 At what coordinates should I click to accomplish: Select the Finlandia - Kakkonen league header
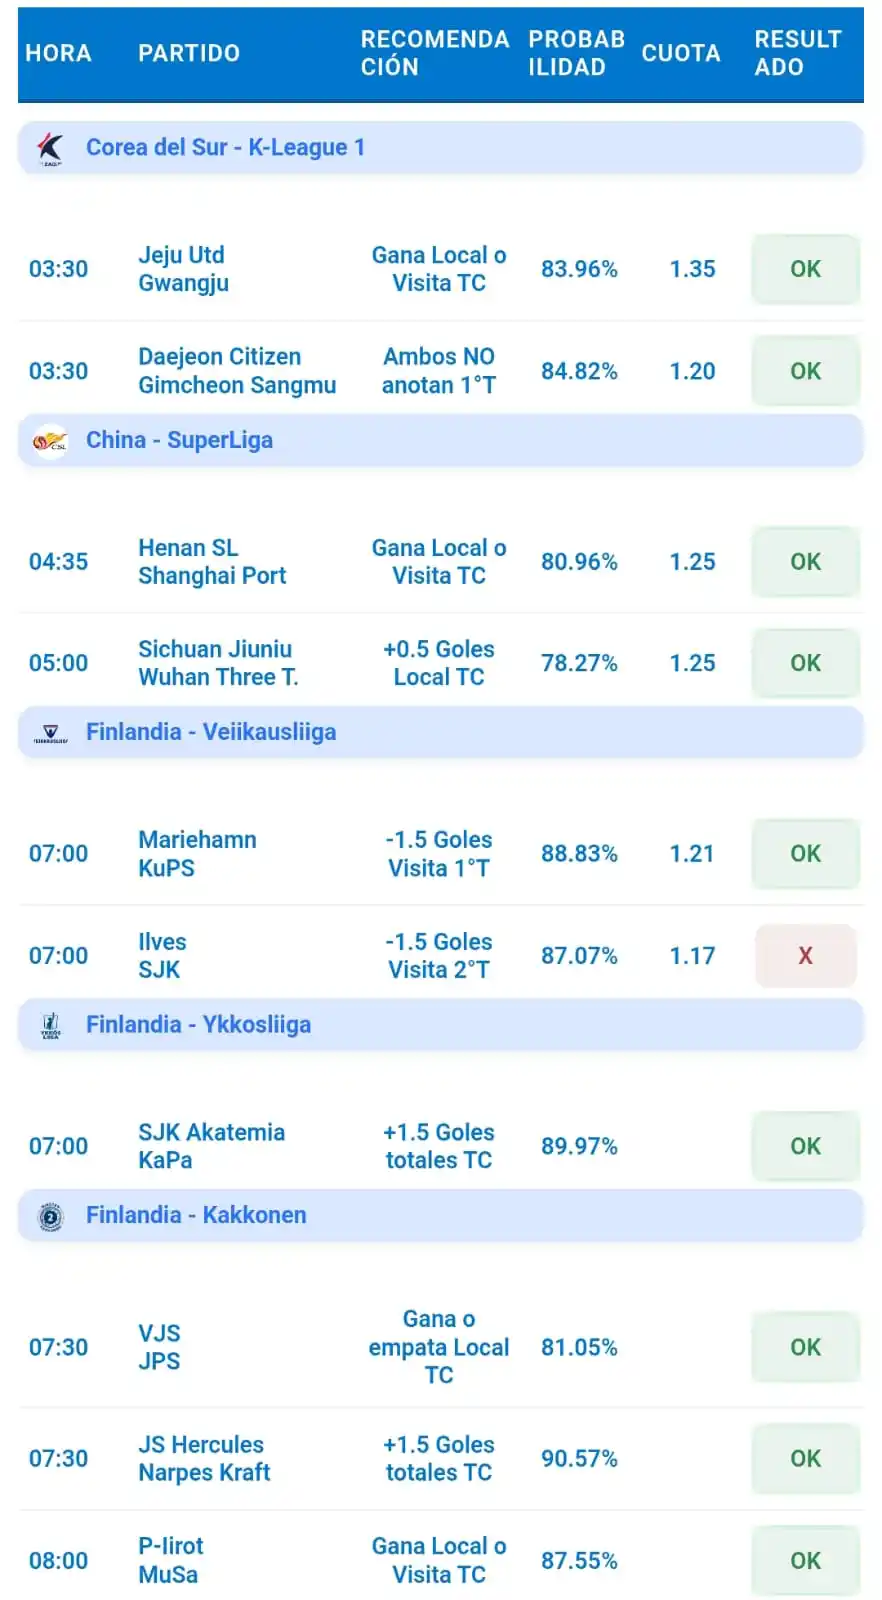440,1215
